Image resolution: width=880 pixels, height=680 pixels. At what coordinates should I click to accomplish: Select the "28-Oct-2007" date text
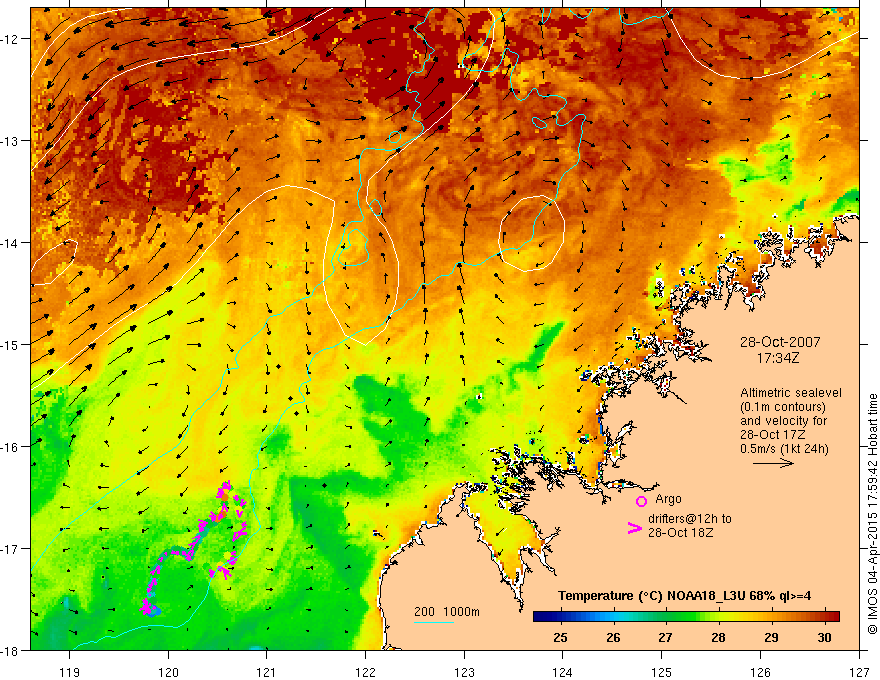(780, 342)
